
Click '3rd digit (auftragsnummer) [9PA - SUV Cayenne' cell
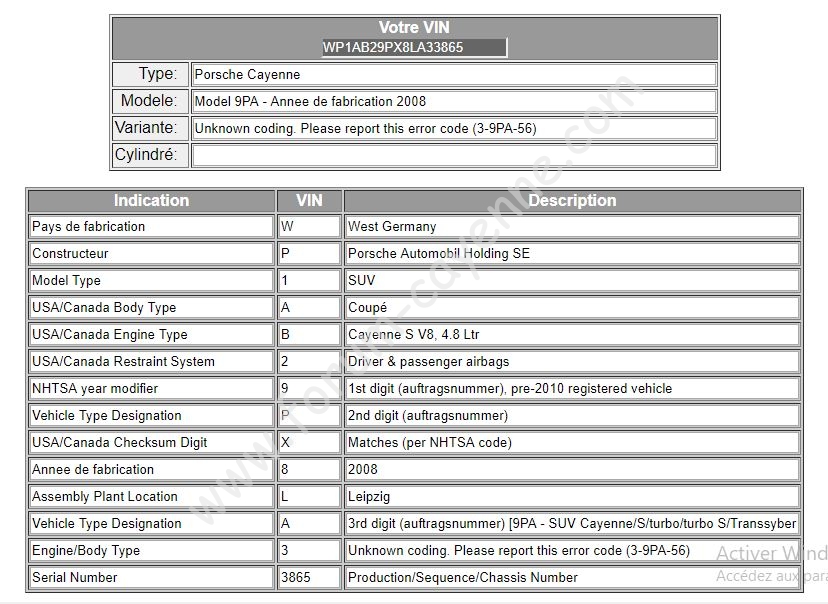pyautogui.click(x=572, y=523)
